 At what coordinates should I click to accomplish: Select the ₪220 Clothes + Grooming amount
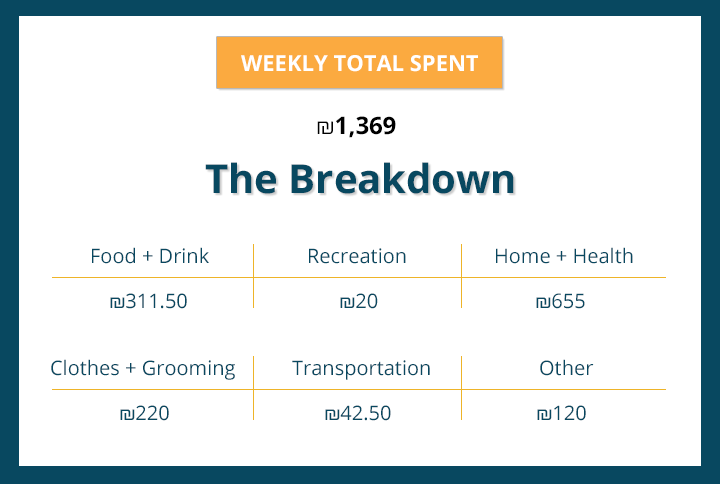144,413
